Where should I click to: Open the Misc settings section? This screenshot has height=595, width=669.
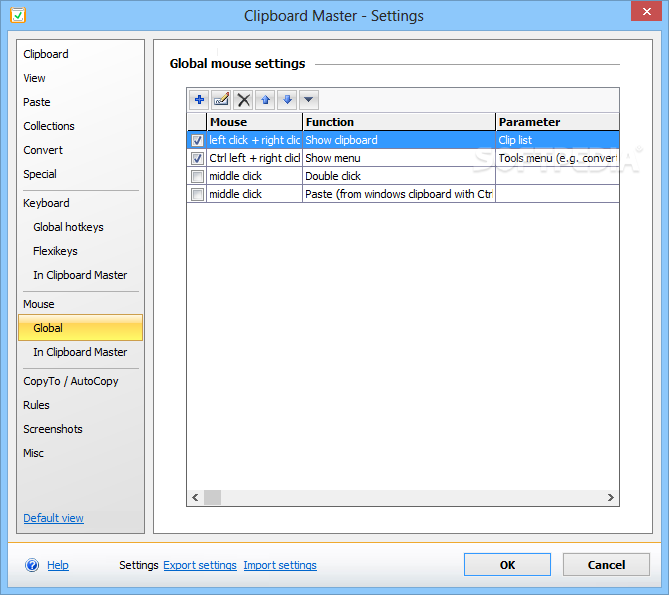tap(33, 453)
